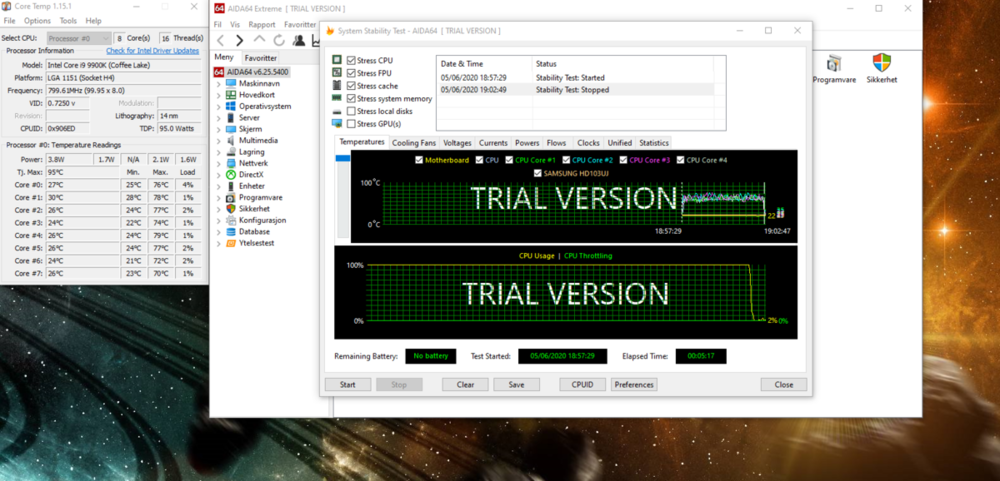Select the DirectX Xbox icon in tree
Image resolution: width=1000 pixels, height=481 pixels.
coord(231,175)
